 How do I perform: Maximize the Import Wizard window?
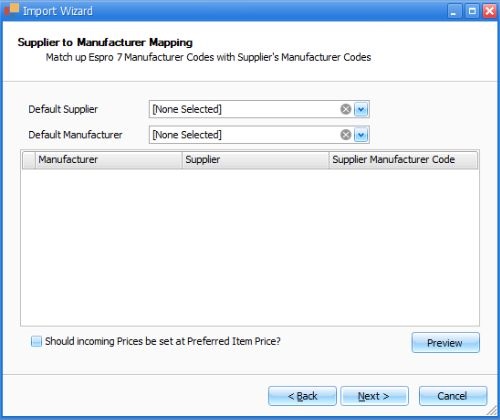coord(472,11)
